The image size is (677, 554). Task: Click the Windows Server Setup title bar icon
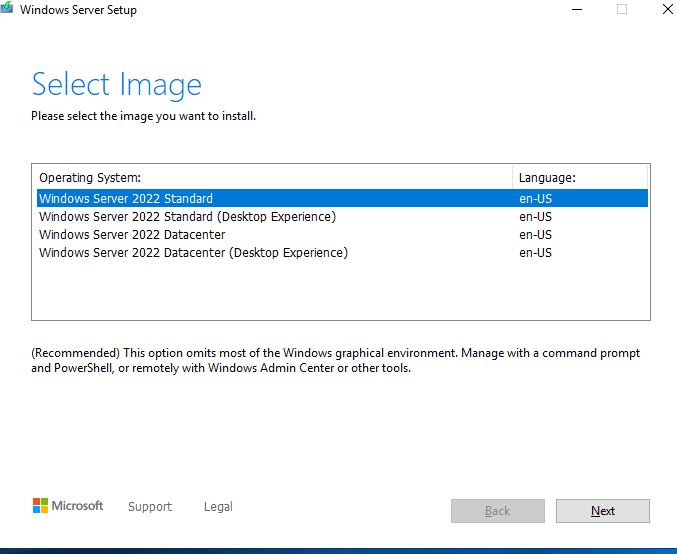coord(10,10)
